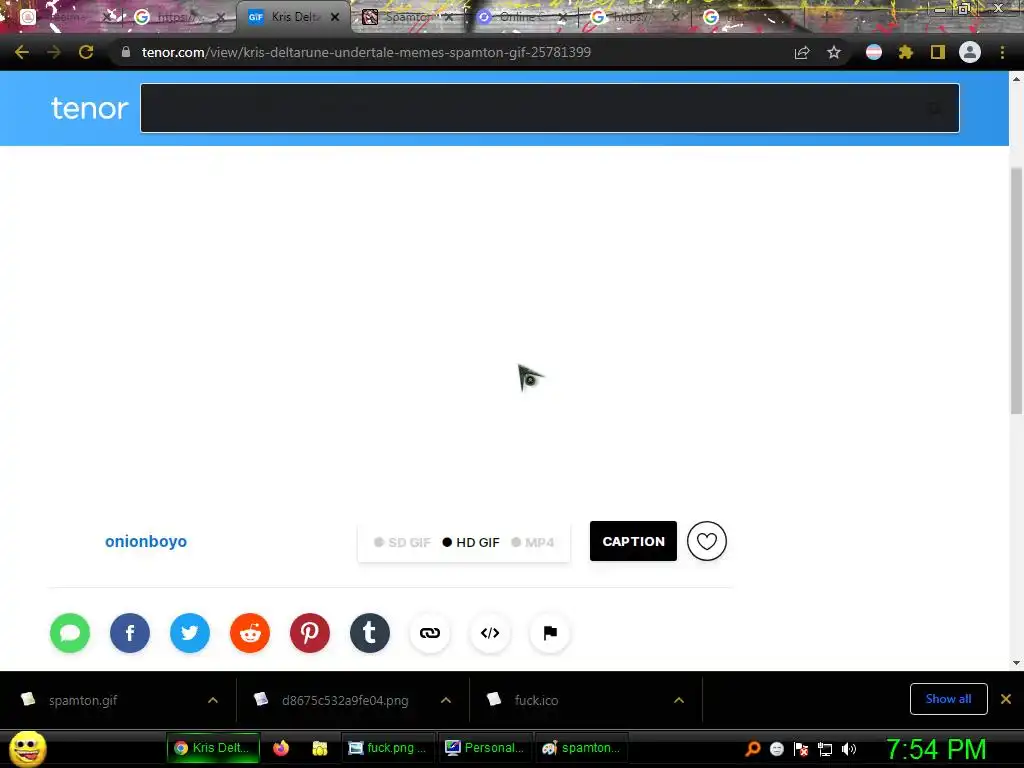Switch to spamton... paint taskbar window
Image resolution: width=1024 pixels, height=768 pixels.
click(581, 748)
